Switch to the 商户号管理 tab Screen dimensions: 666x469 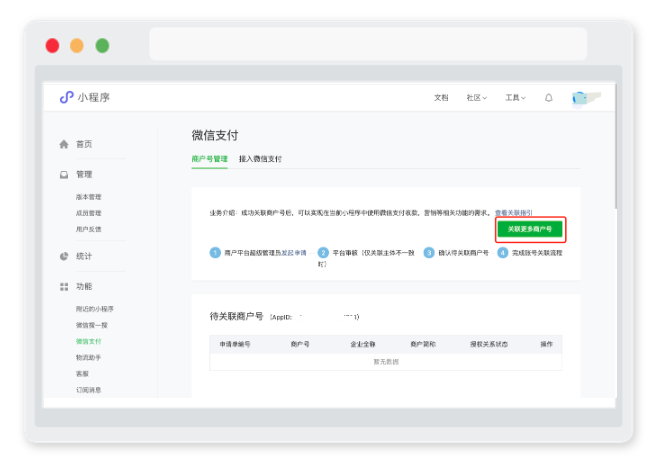(x=209, y=159)
